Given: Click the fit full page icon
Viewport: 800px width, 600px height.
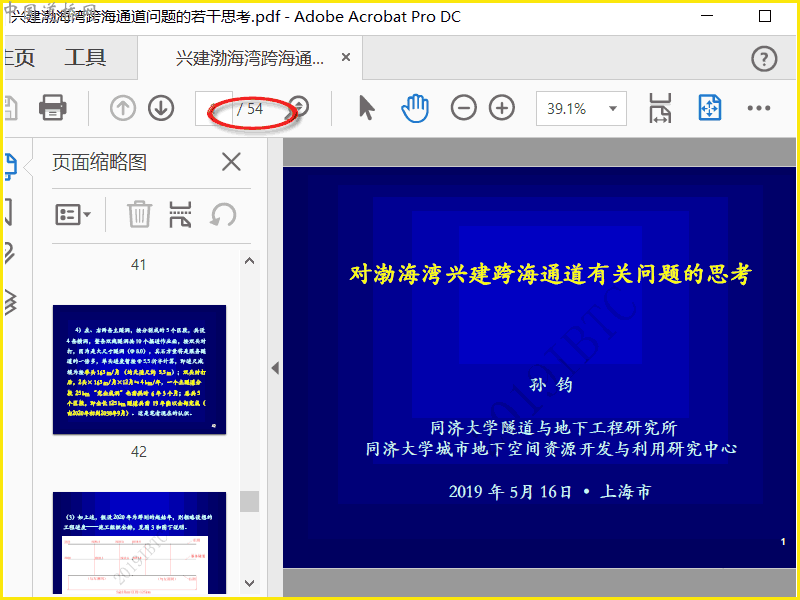Looking at the screenshot, I should pos(710,108).
